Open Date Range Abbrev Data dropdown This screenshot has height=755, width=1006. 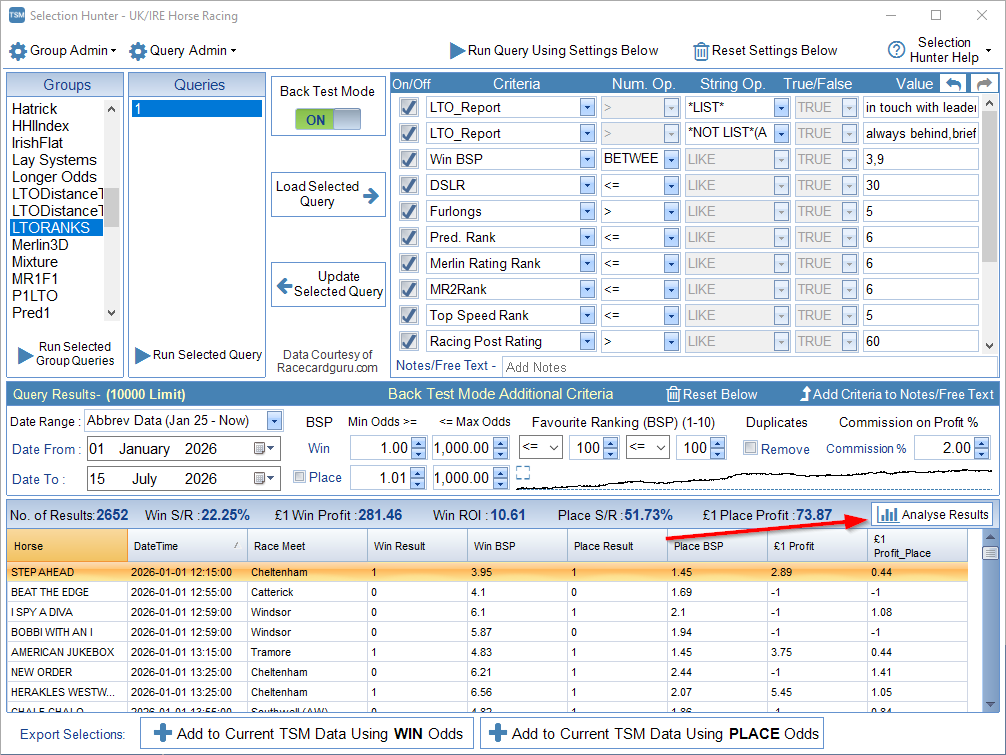pyautogui.click(x=274, y=421)
